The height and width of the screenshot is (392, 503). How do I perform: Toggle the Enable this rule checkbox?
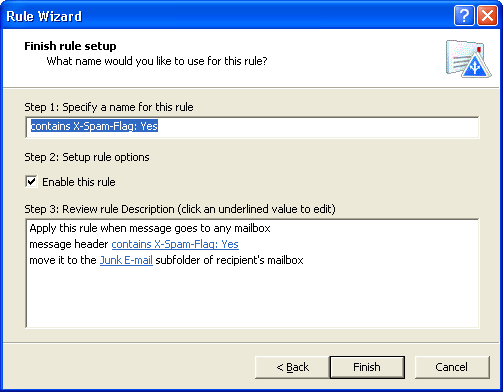[31, 182]
